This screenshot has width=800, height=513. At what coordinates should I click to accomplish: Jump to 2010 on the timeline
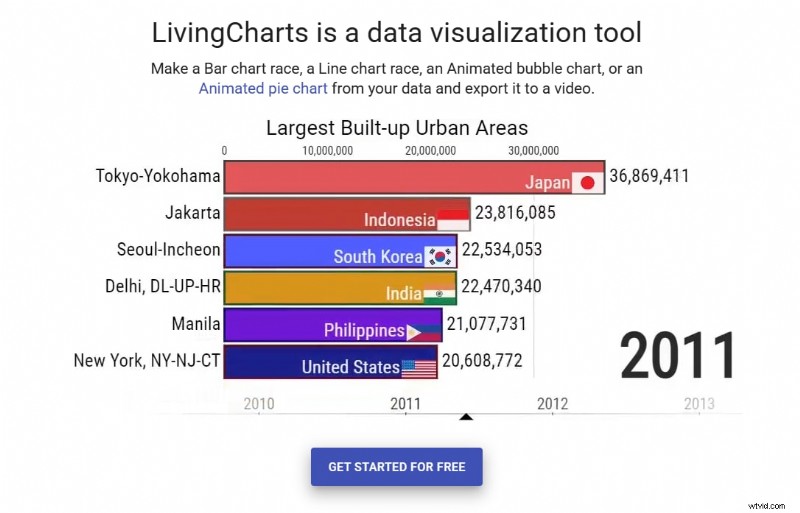click(x=259, y=403)
